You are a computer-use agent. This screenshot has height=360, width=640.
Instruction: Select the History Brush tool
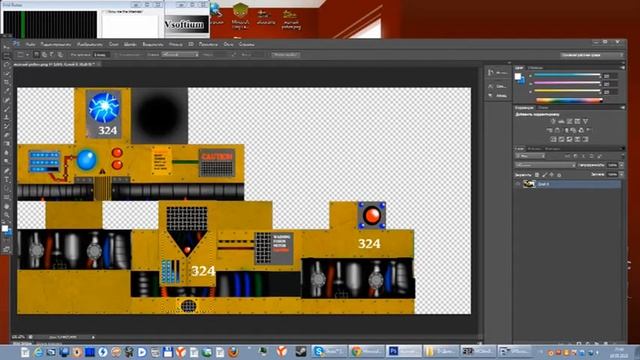click(7, 126)
